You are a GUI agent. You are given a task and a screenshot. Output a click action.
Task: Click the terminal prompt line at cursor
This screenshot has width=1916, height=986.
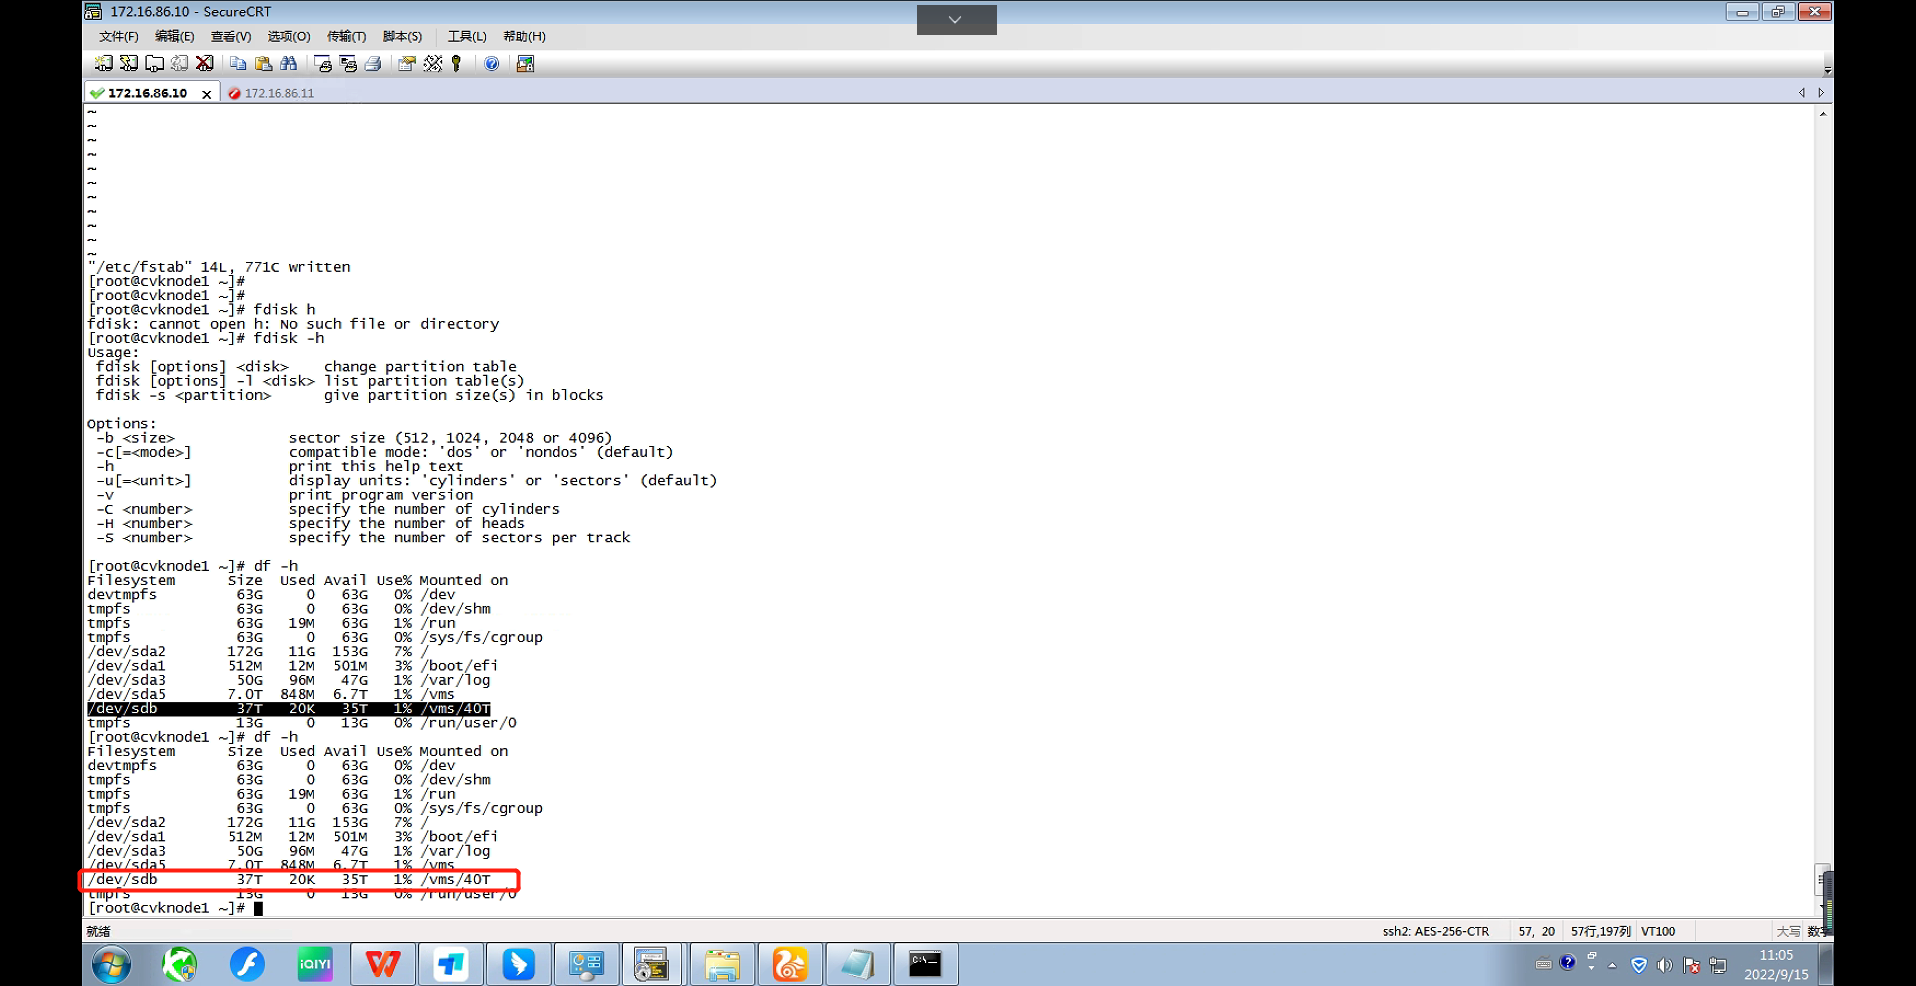point(175,908)
